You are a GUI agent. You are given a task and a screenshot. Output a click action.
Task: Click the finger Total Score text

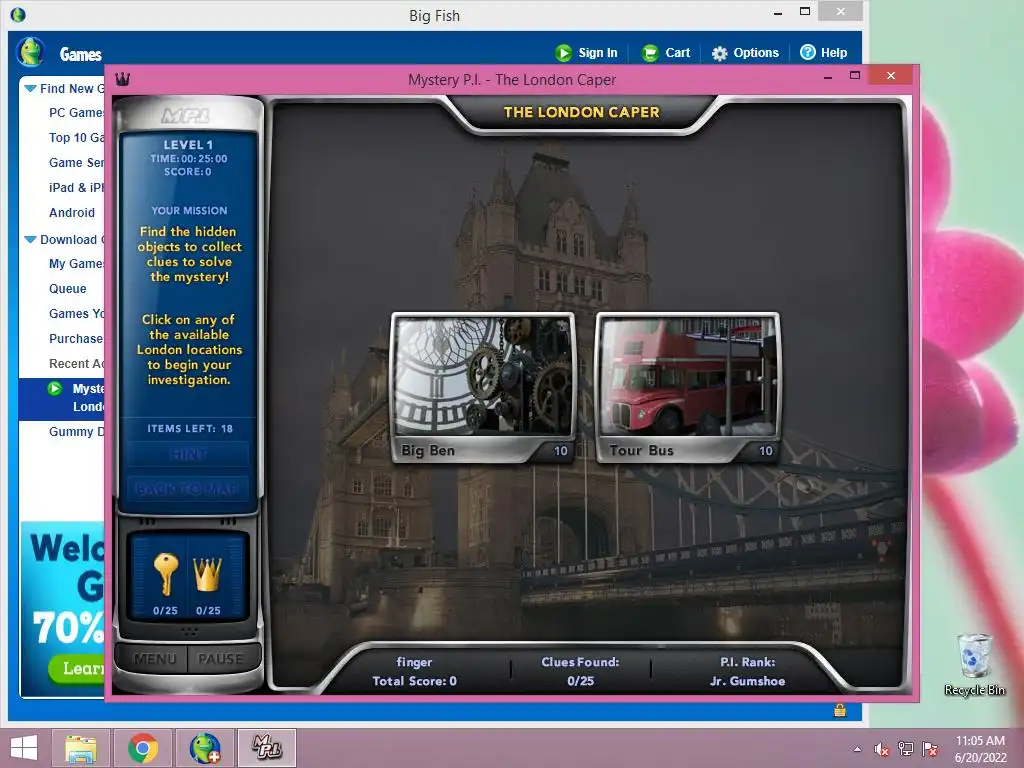coord(414,671)
